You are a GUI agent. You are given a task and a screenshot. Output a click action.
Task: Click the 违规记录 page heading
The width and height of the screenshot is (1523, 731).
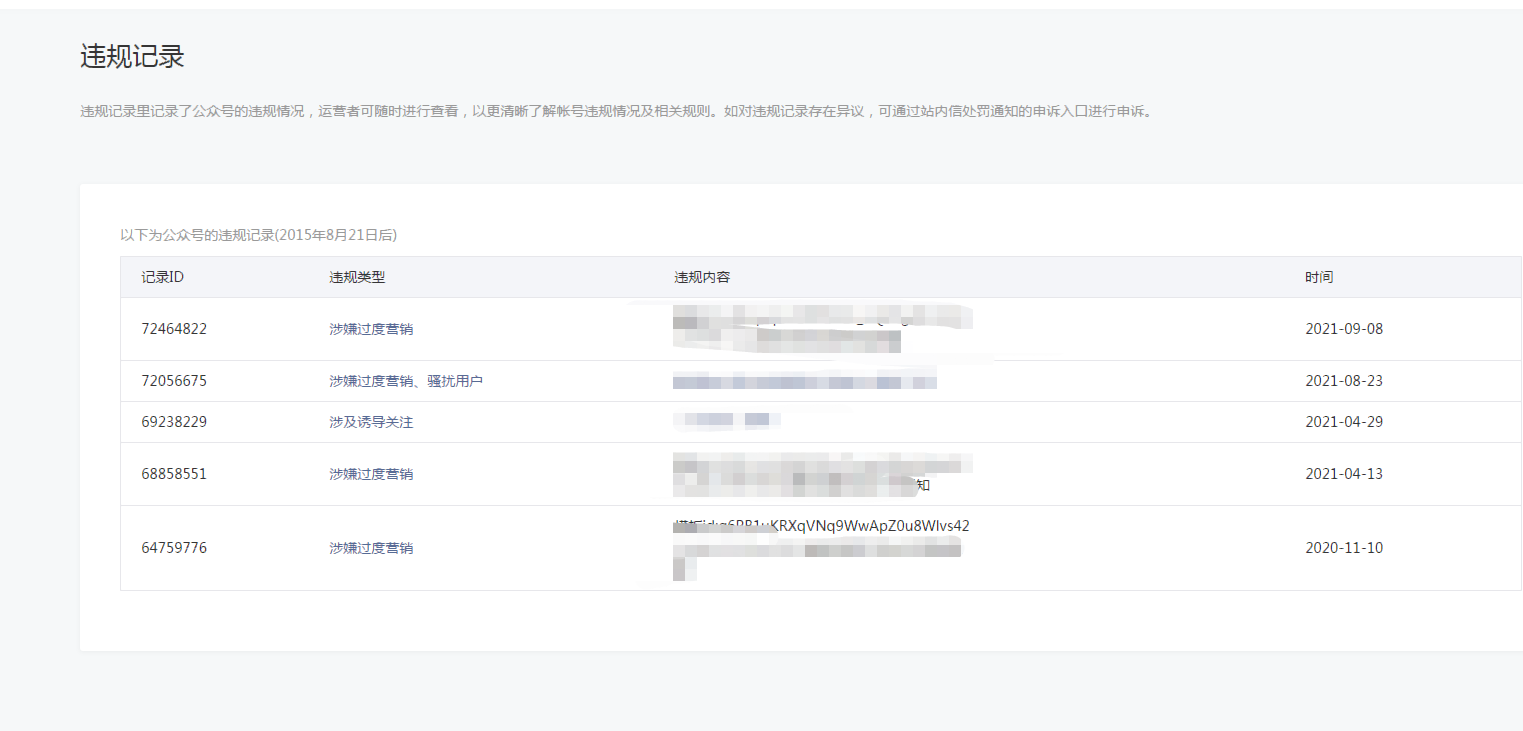(132, 57)
